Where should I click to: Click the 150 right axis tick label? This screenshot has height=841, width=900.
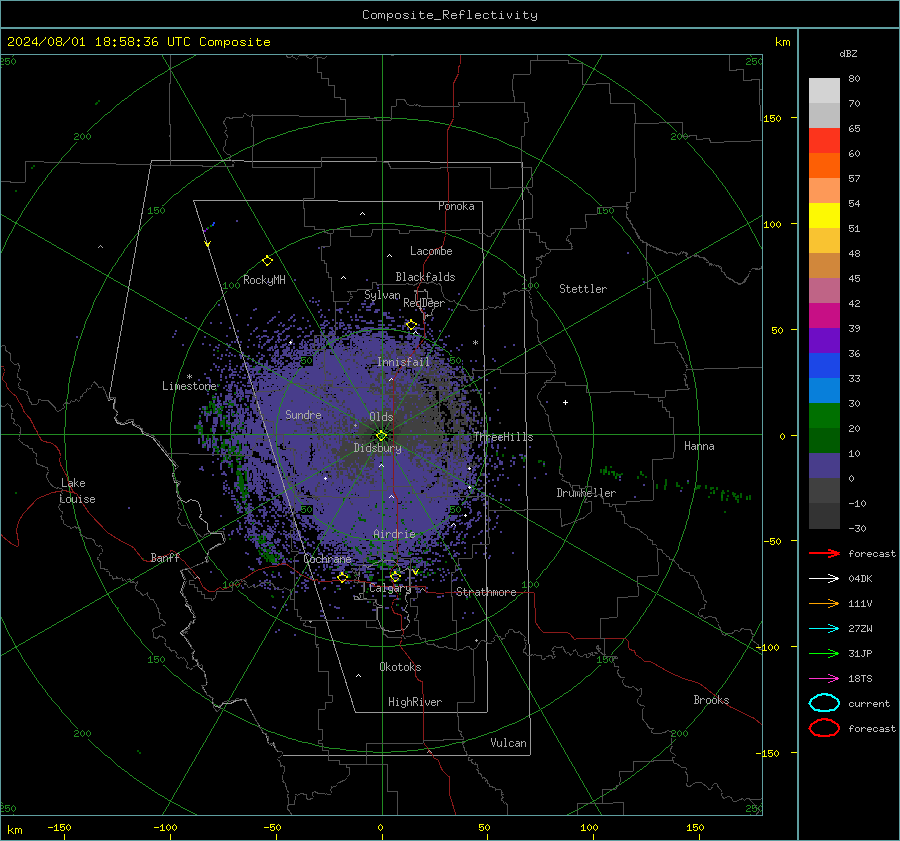pos(773,118)
